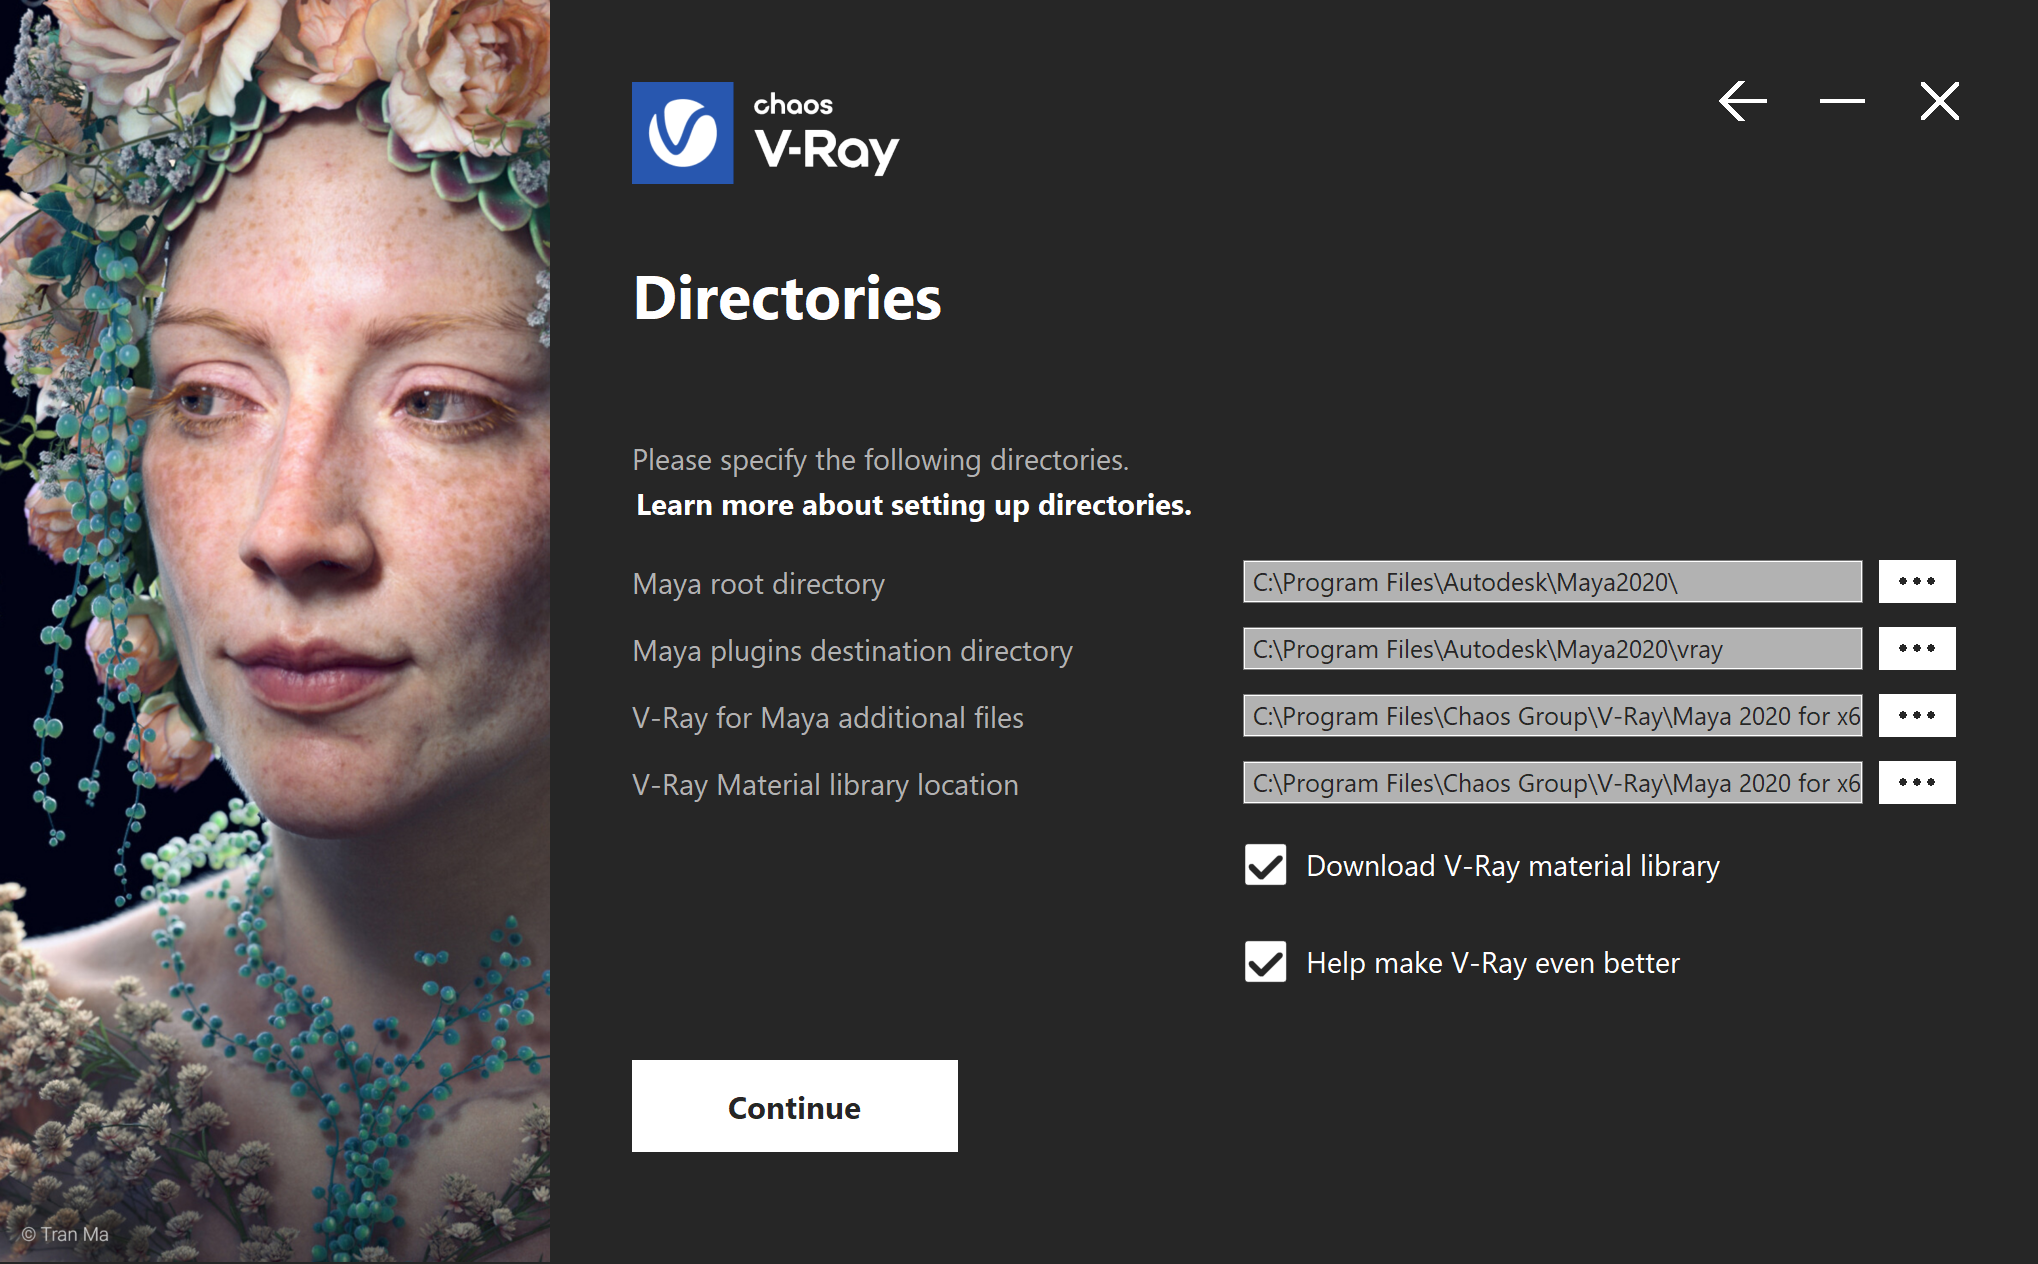The width and height of the screenshot is (2038, 1264).
Task: Minimize the installer window
Action: pos(1842,101)
